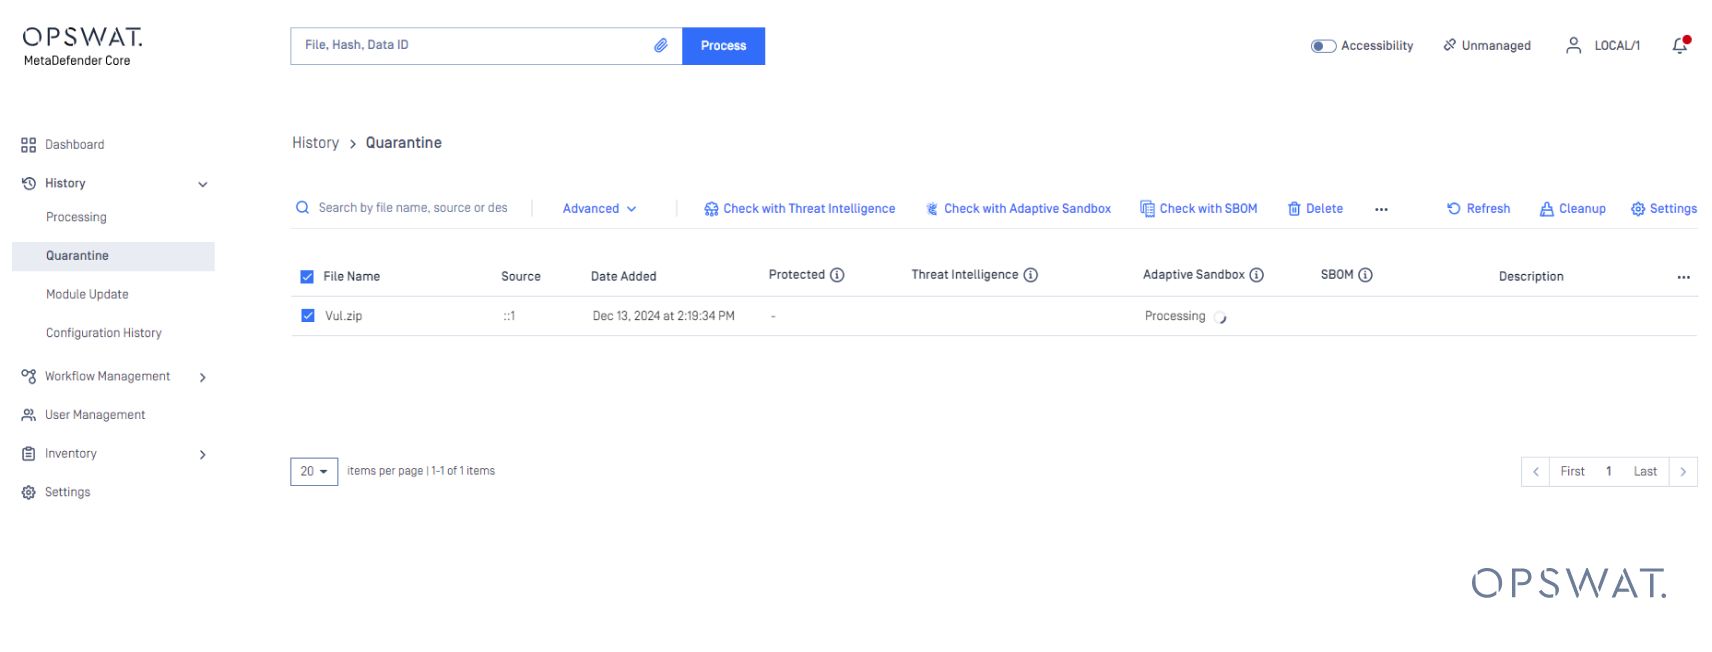The width and height of the screenshot is (1712, 652).
Task: Toggle the Accessibility switch
Action: [x=1323, y=46]
